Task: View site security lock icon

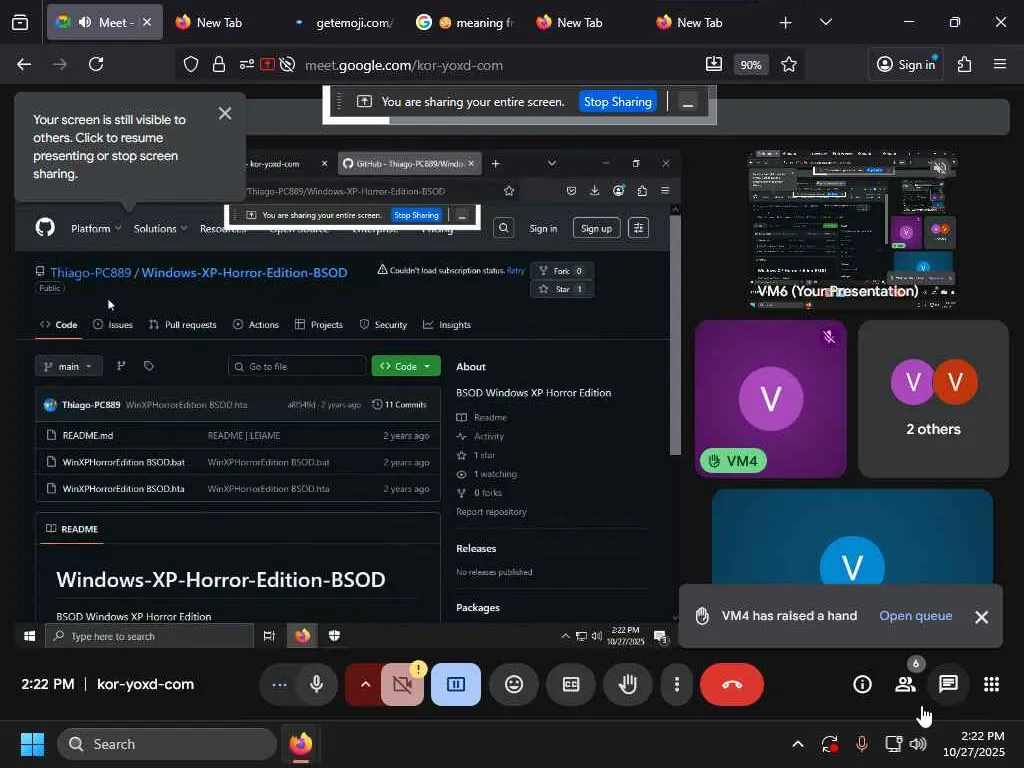Action: click(x=219, y=65)
